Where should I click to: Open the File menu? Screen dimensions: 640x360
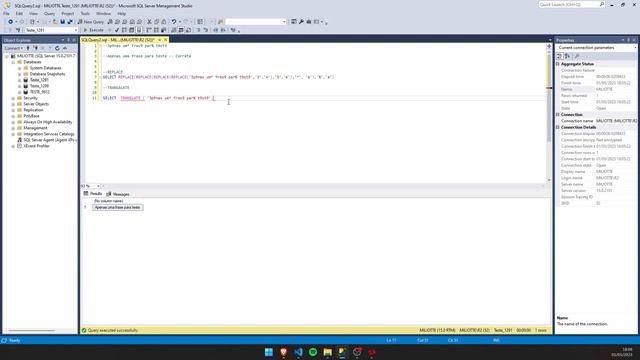click(x=6, y=13)
